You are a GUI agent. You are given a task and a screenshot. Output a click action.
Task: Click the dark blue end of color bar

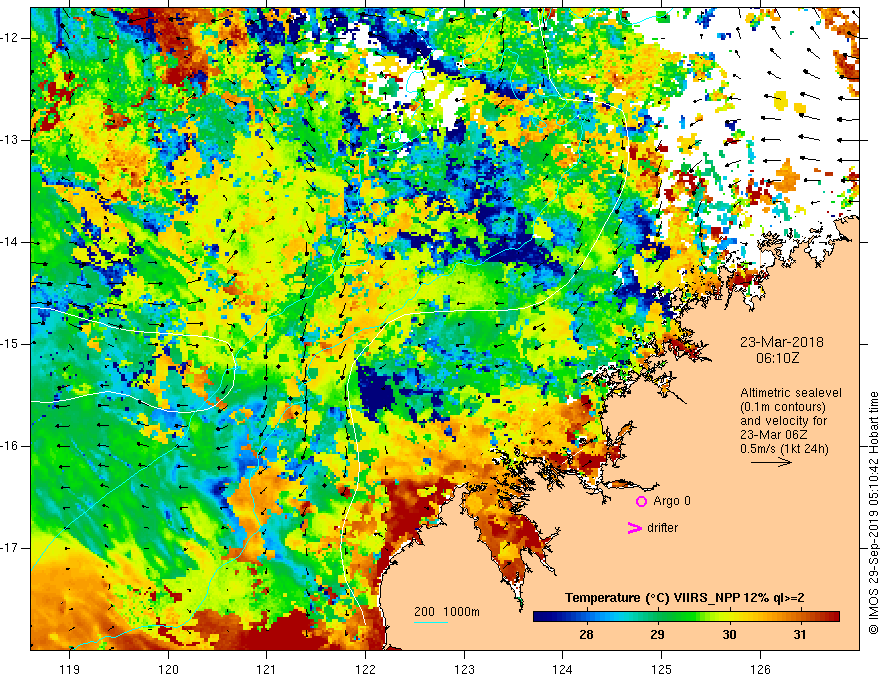tap(539, 617)
